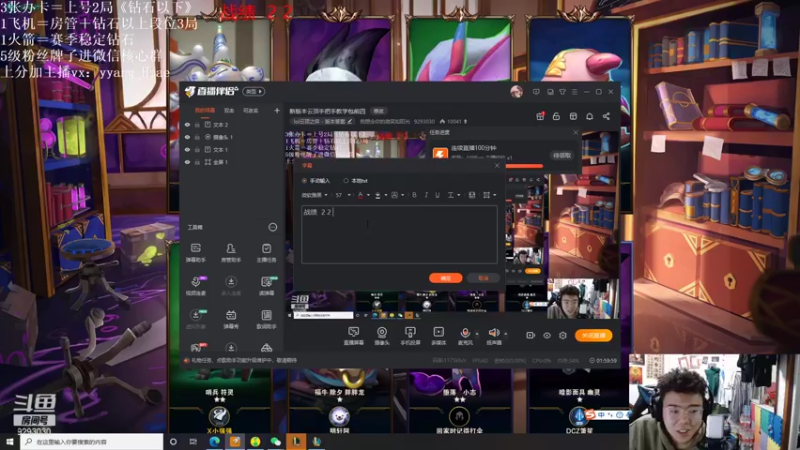Screen dimensions: 800x450
Task: Hide the 文本 1 source
Action: [187, 149]
